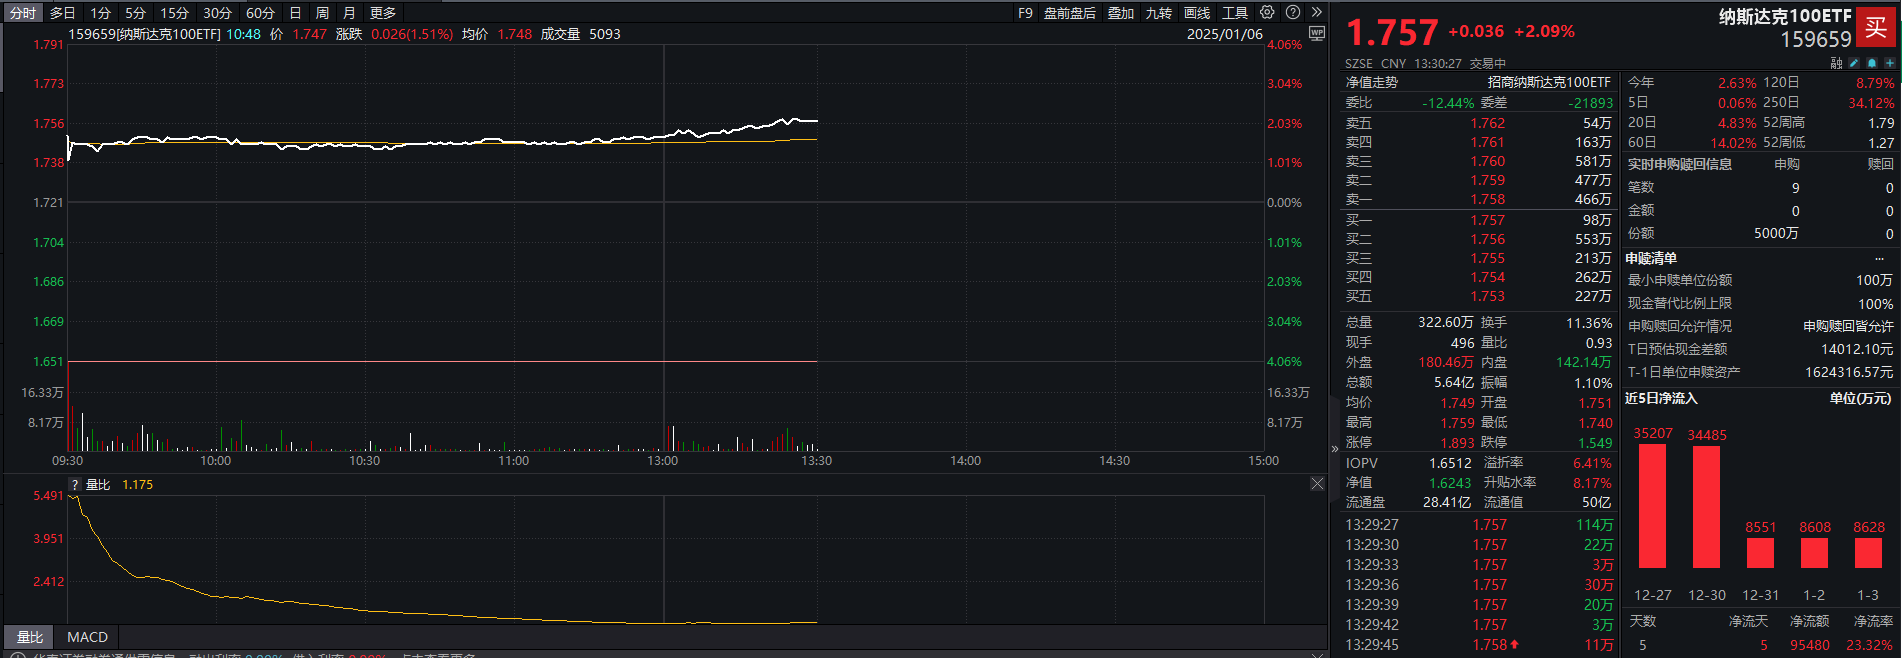This screenshot has height=658, width=1902.
Task: Click the WP icon beside the date
Action: 1316,34
